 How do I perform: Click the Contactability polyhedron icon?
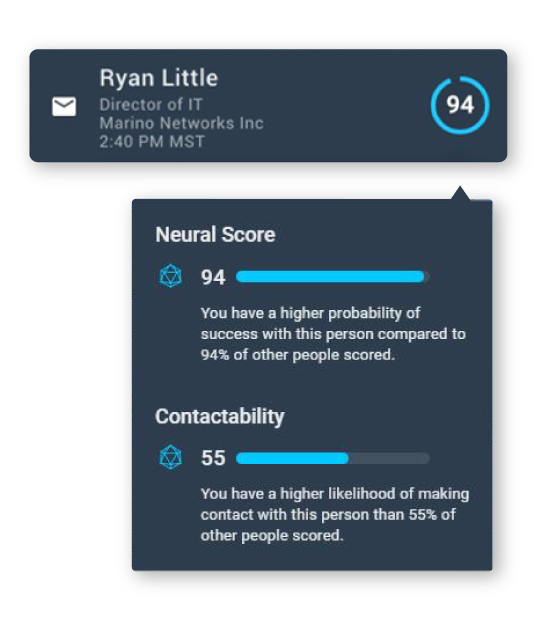[x=170, y=457]
